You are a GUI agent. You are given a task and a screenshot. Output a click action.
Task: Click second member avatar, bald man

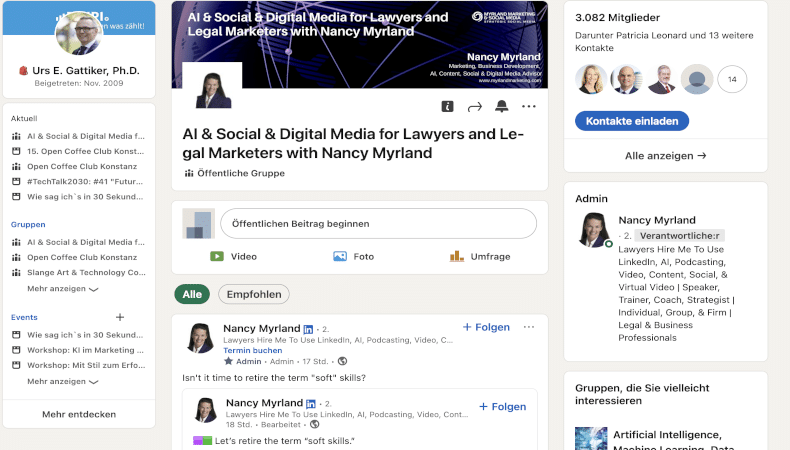(x=626, y=79)
